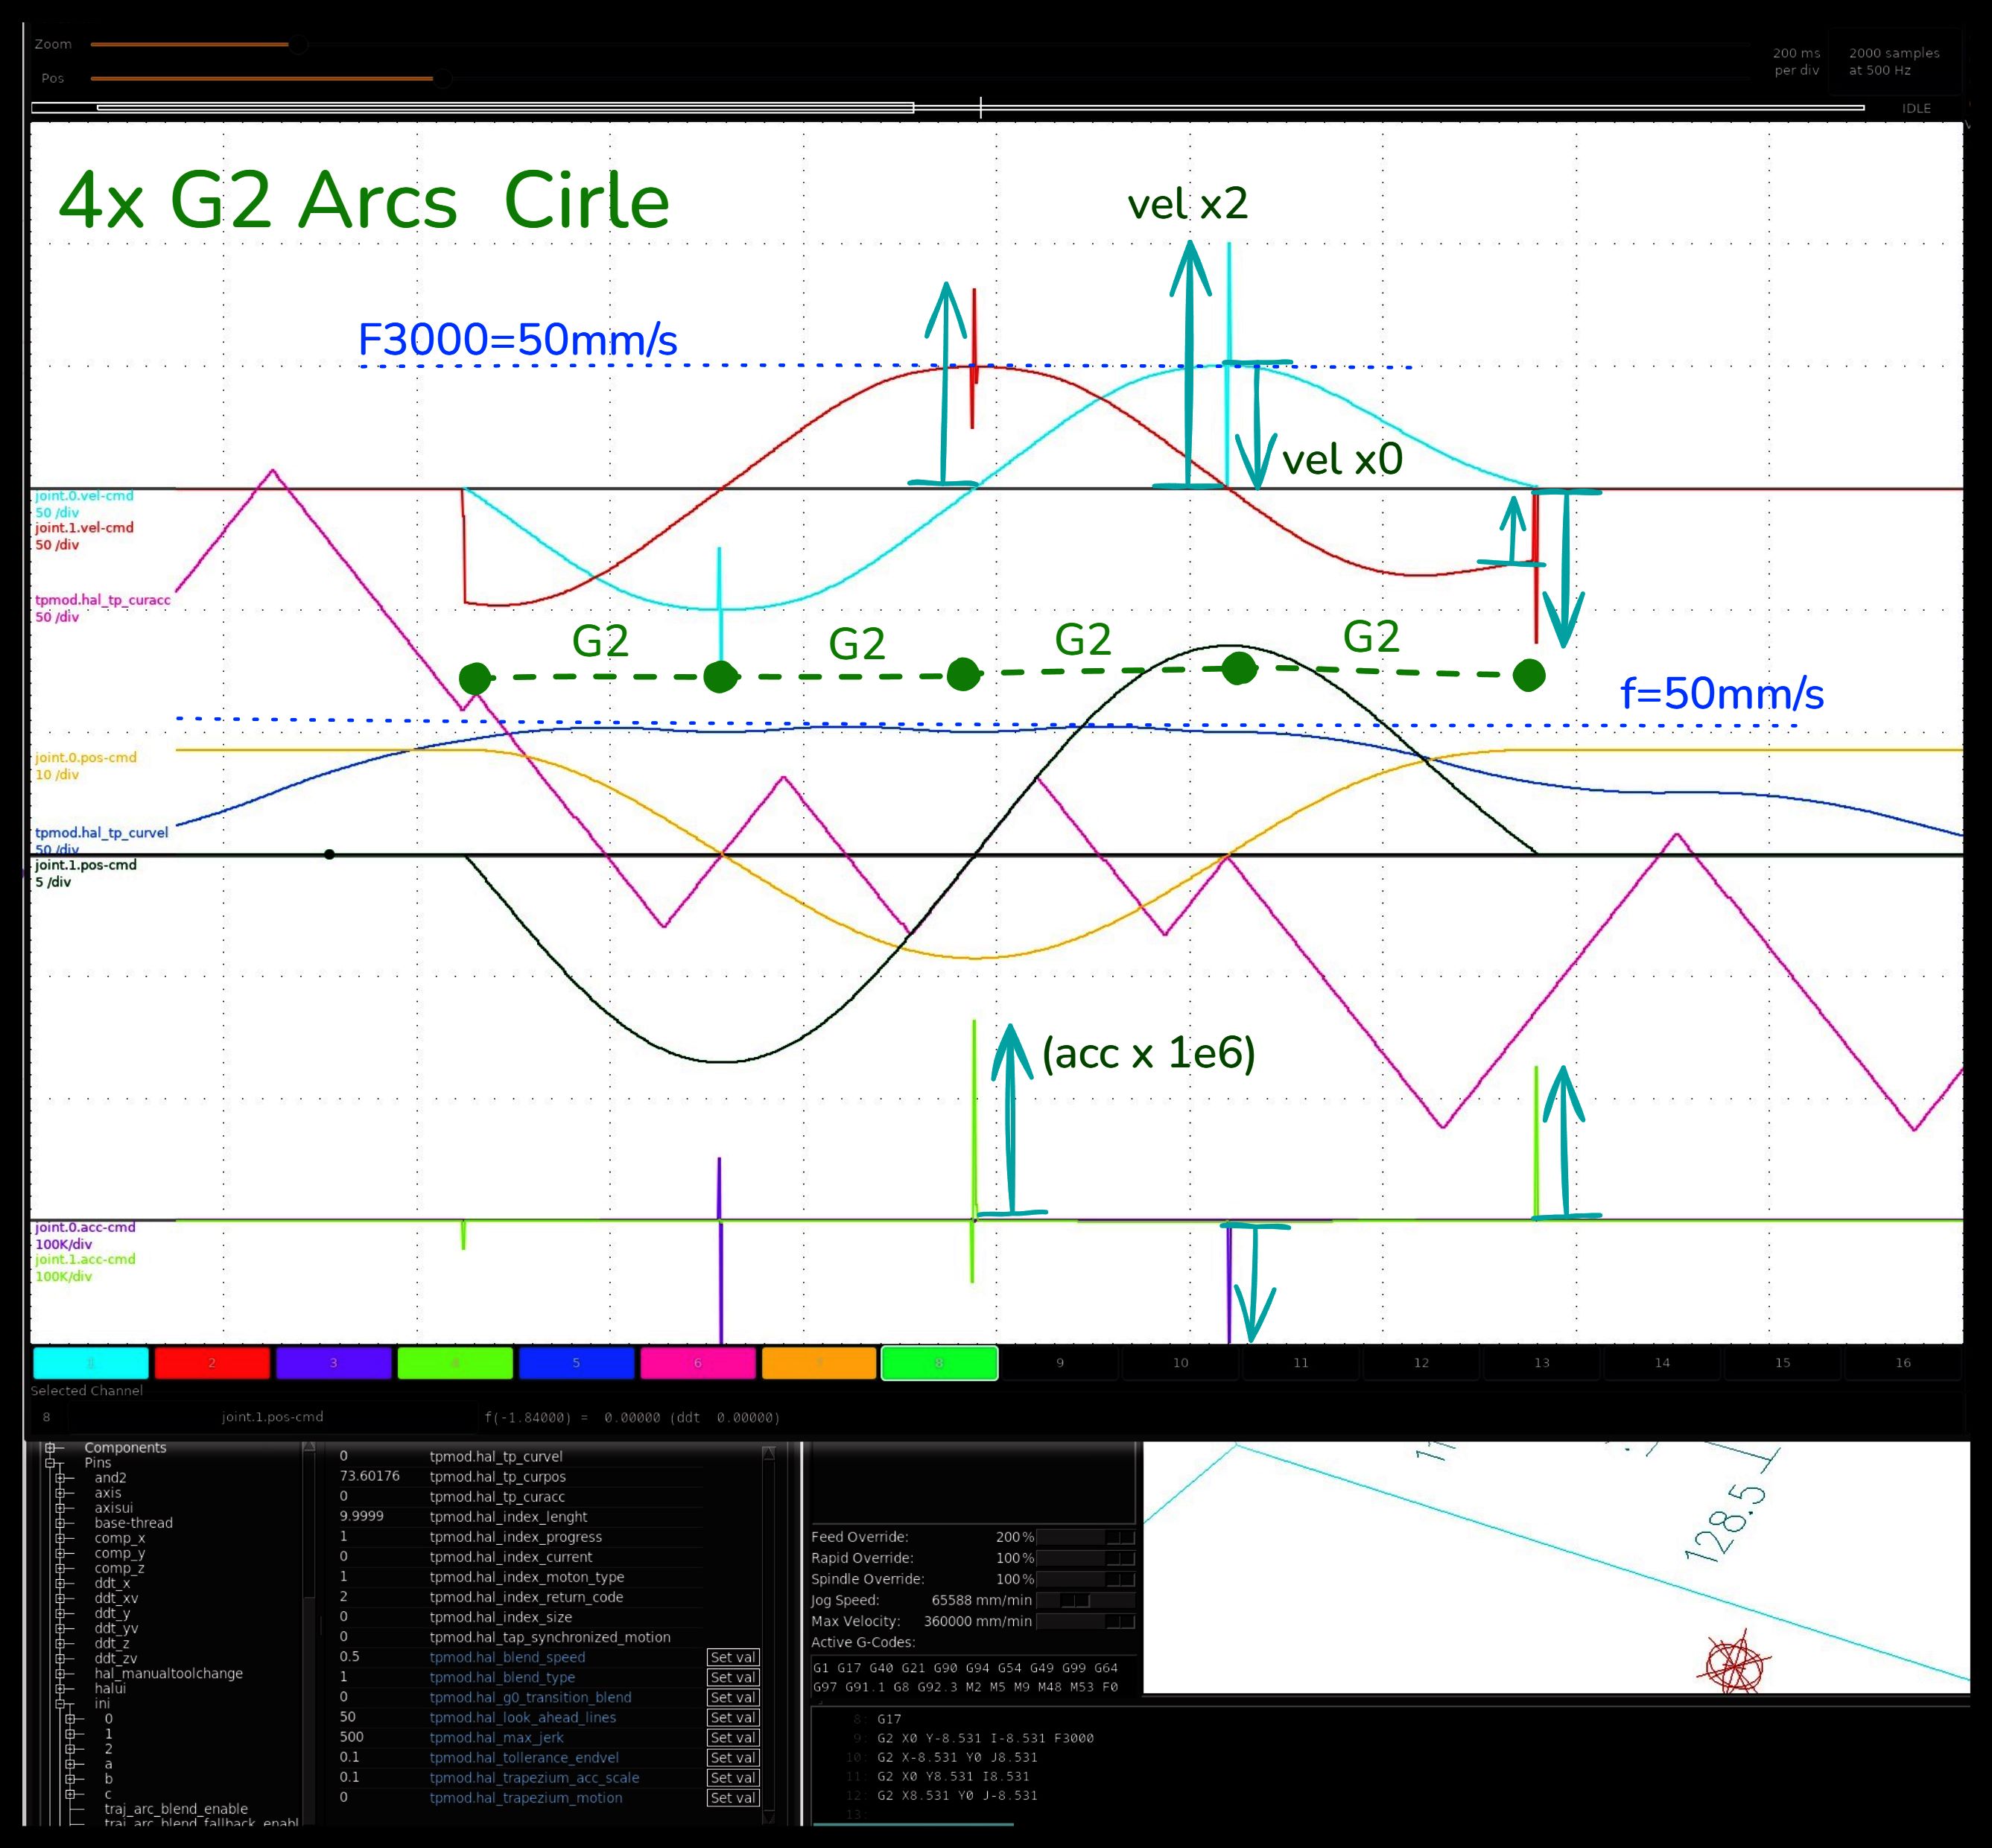The height and width of the screenshot is (1848, 1992).
Task: Select cyan channel 1 button
Action: [91, 1363]
